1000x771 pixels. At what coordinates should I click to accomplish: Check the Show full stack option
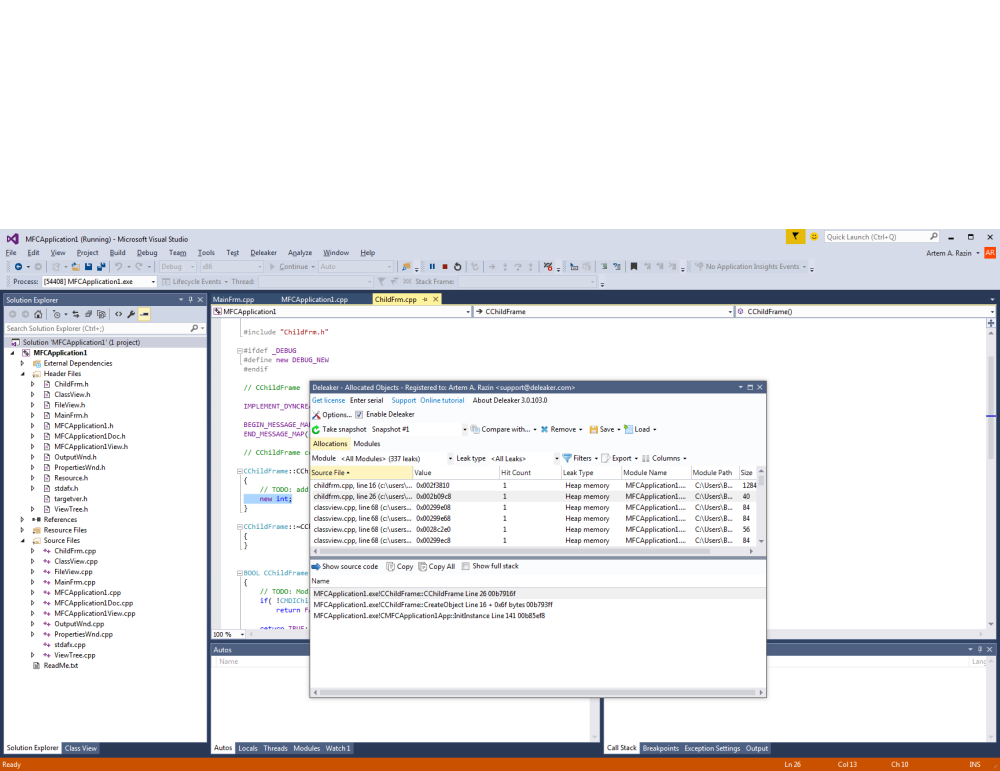pos(467,566)
